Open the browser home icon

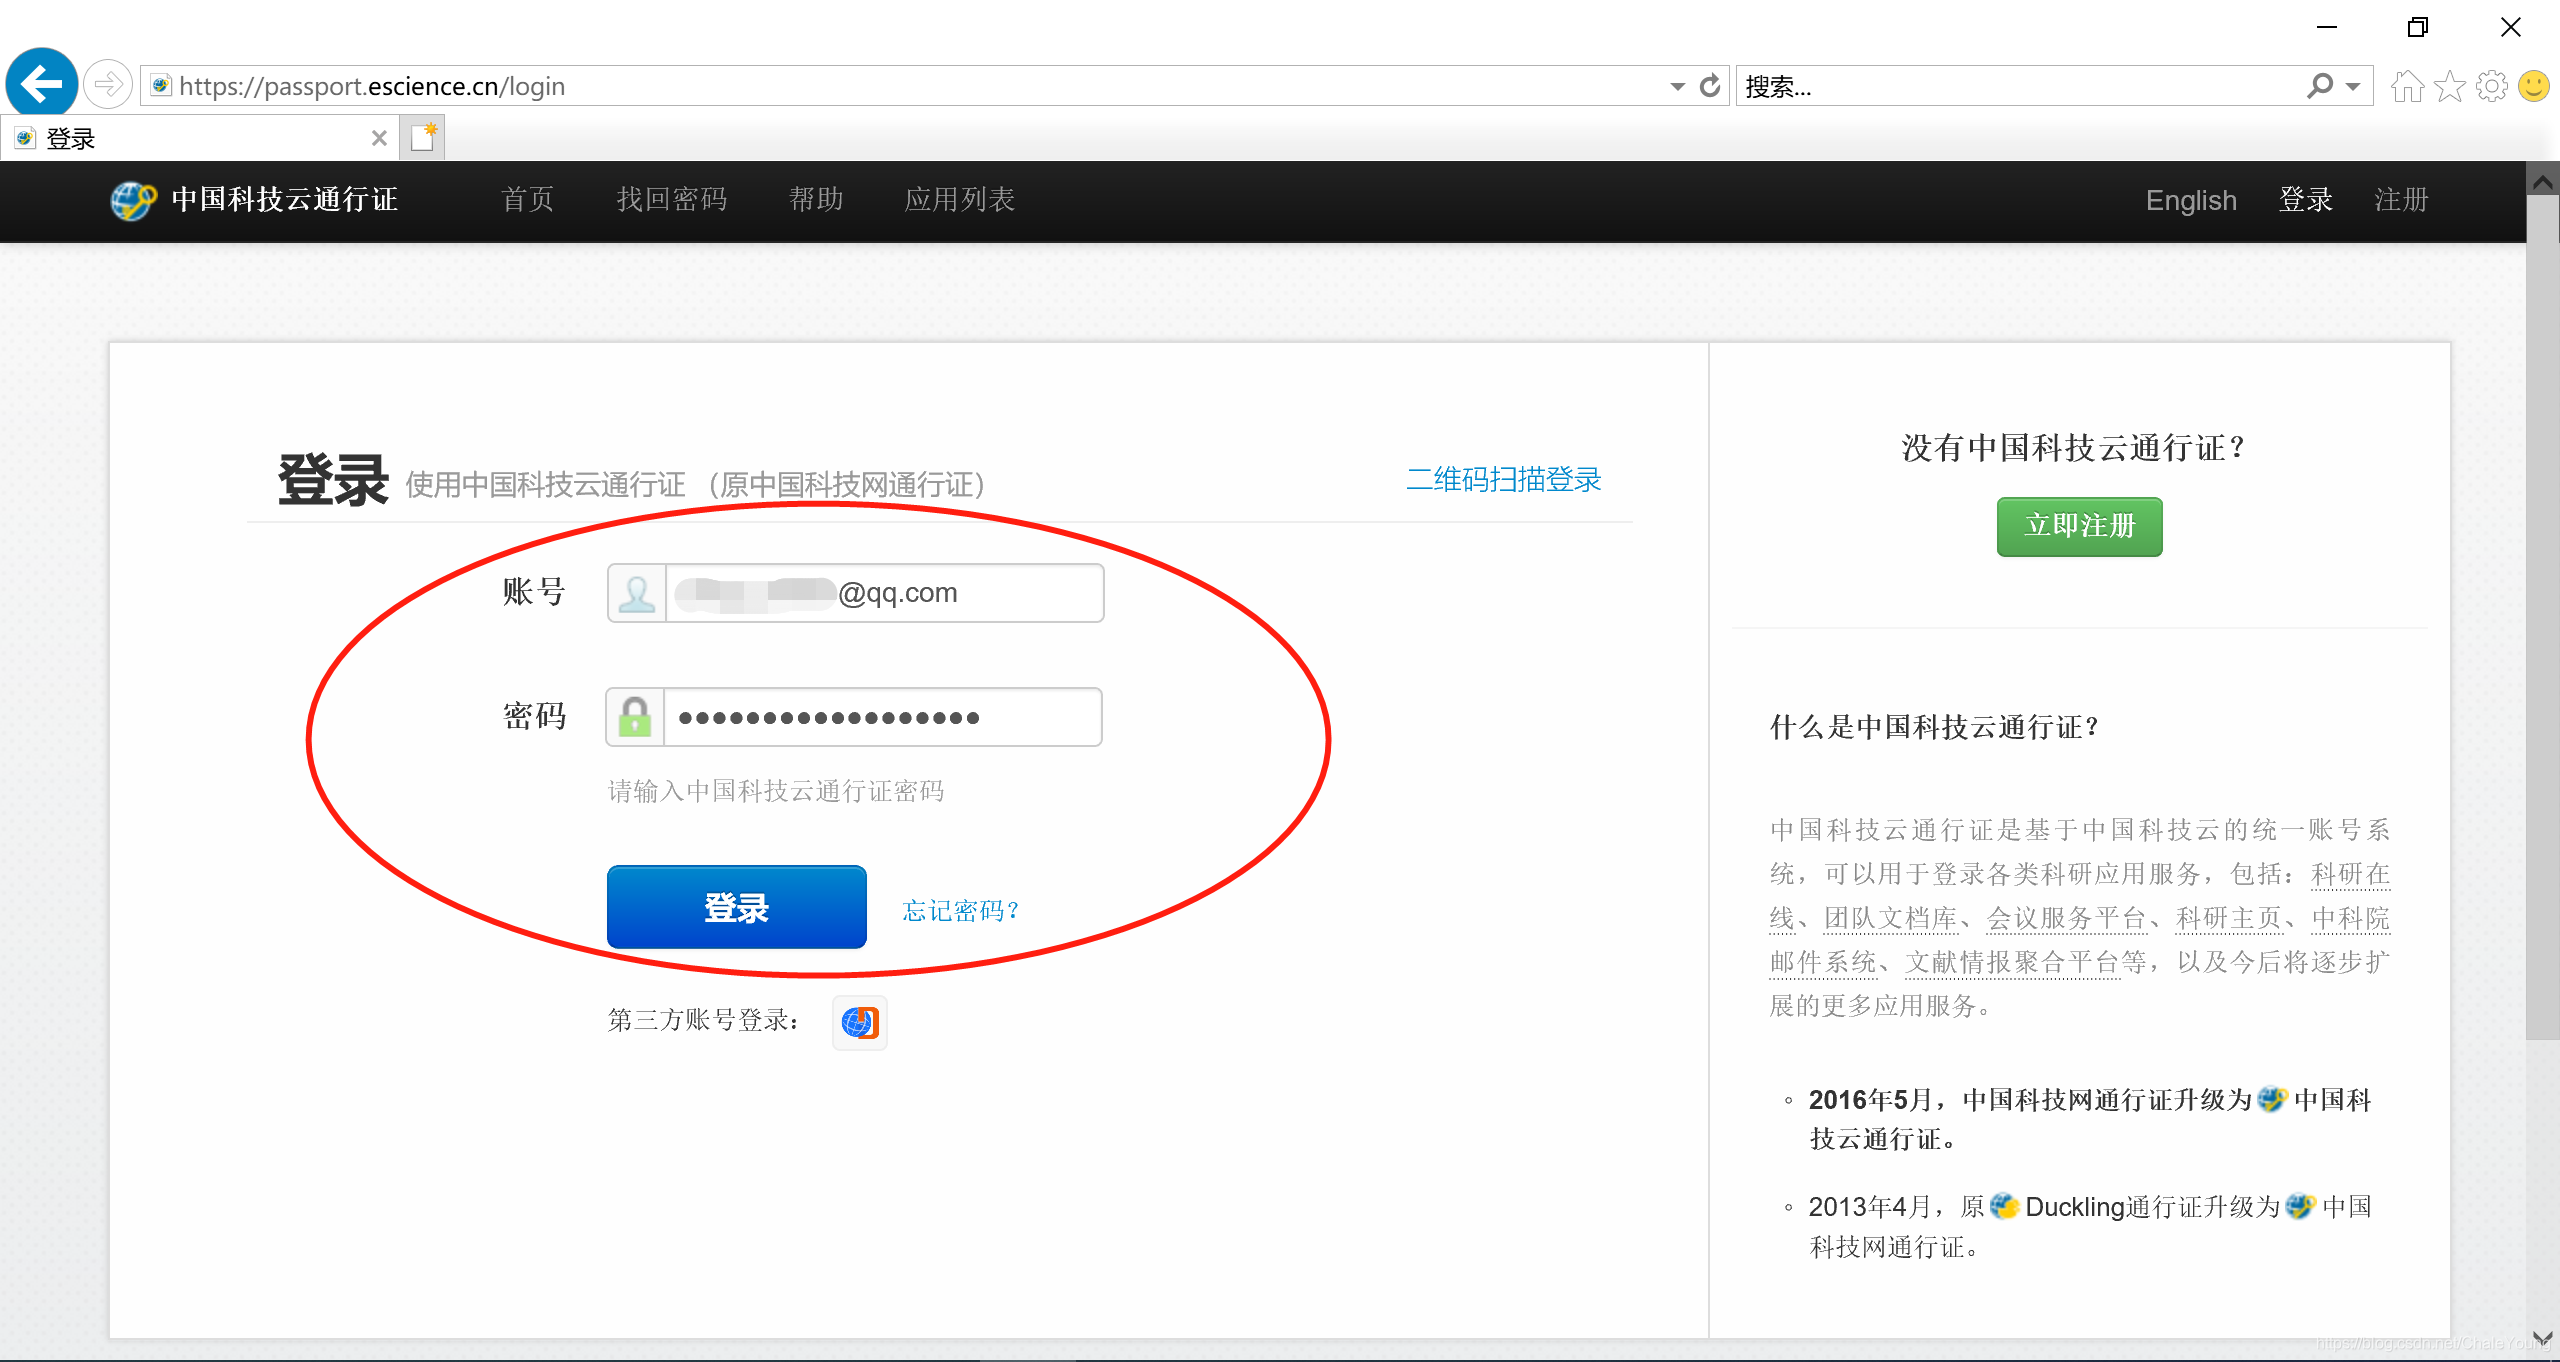(x=2406, y=87)
